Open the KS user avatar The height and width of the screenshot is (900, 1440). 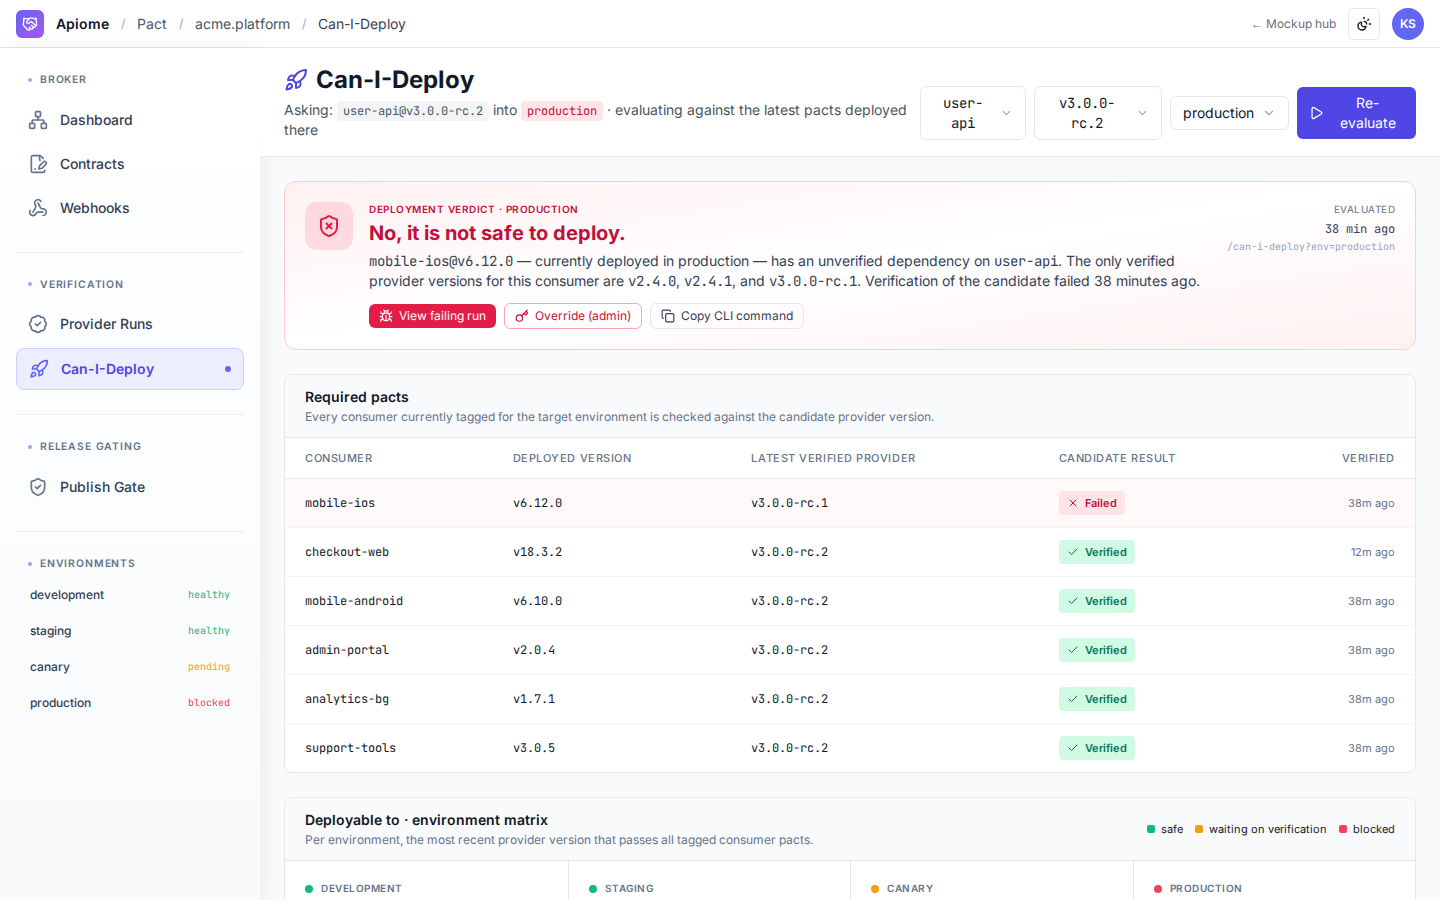(1408, 24)
